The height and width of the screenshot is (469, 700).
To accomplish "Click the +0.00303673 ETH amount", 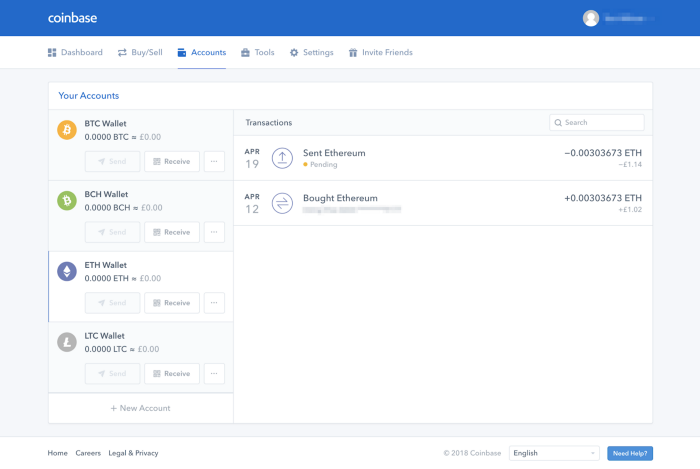I will pyautogui.click(x=603, y=198).
